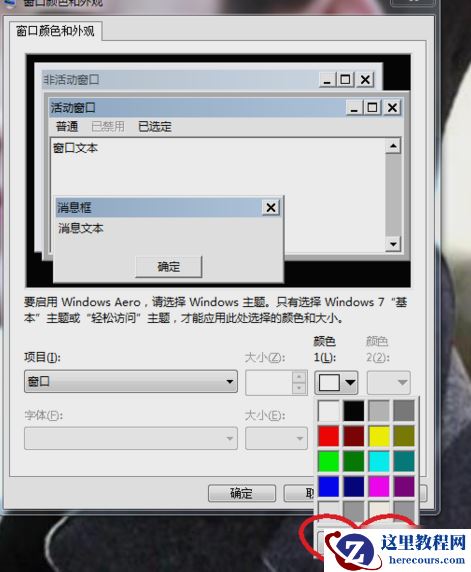The height and width of the screenshot is (572, 471).
Task: Click close X on 活动窗口 preview
Action: pos(392,108)
